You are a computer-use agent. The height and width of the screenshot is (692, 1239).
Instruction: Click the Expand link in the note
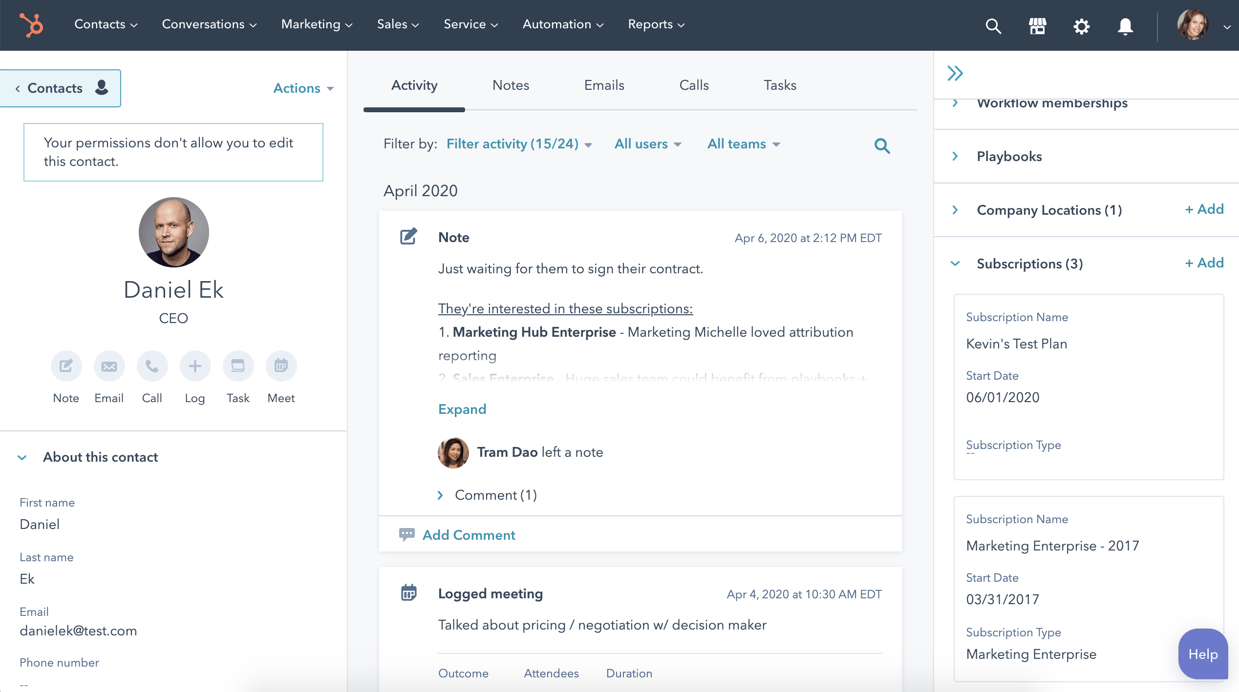[462, 409]
